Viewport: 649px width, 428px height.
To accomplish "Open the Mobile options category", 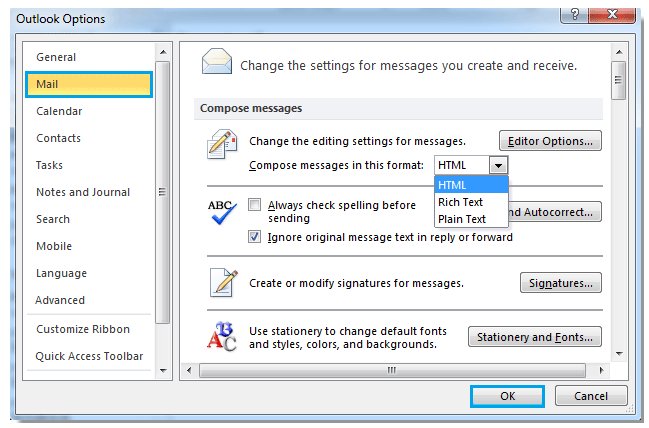I will coord(89,246).
